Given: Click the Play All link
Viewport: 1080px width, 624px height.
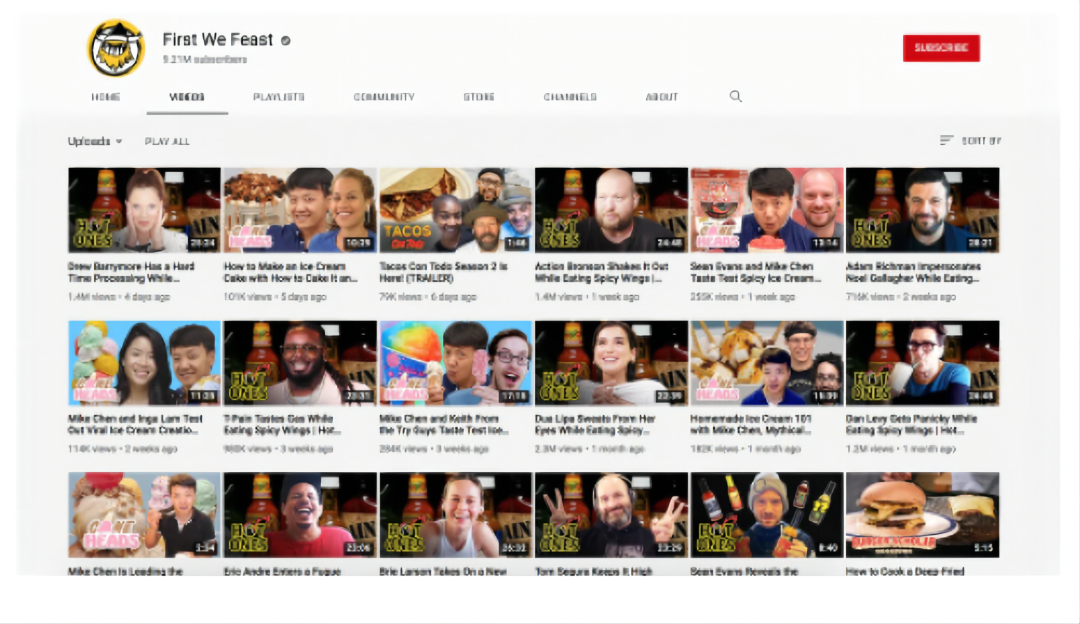Looking at the screenshot, I should pyautogui.click(x=167, y=141).
